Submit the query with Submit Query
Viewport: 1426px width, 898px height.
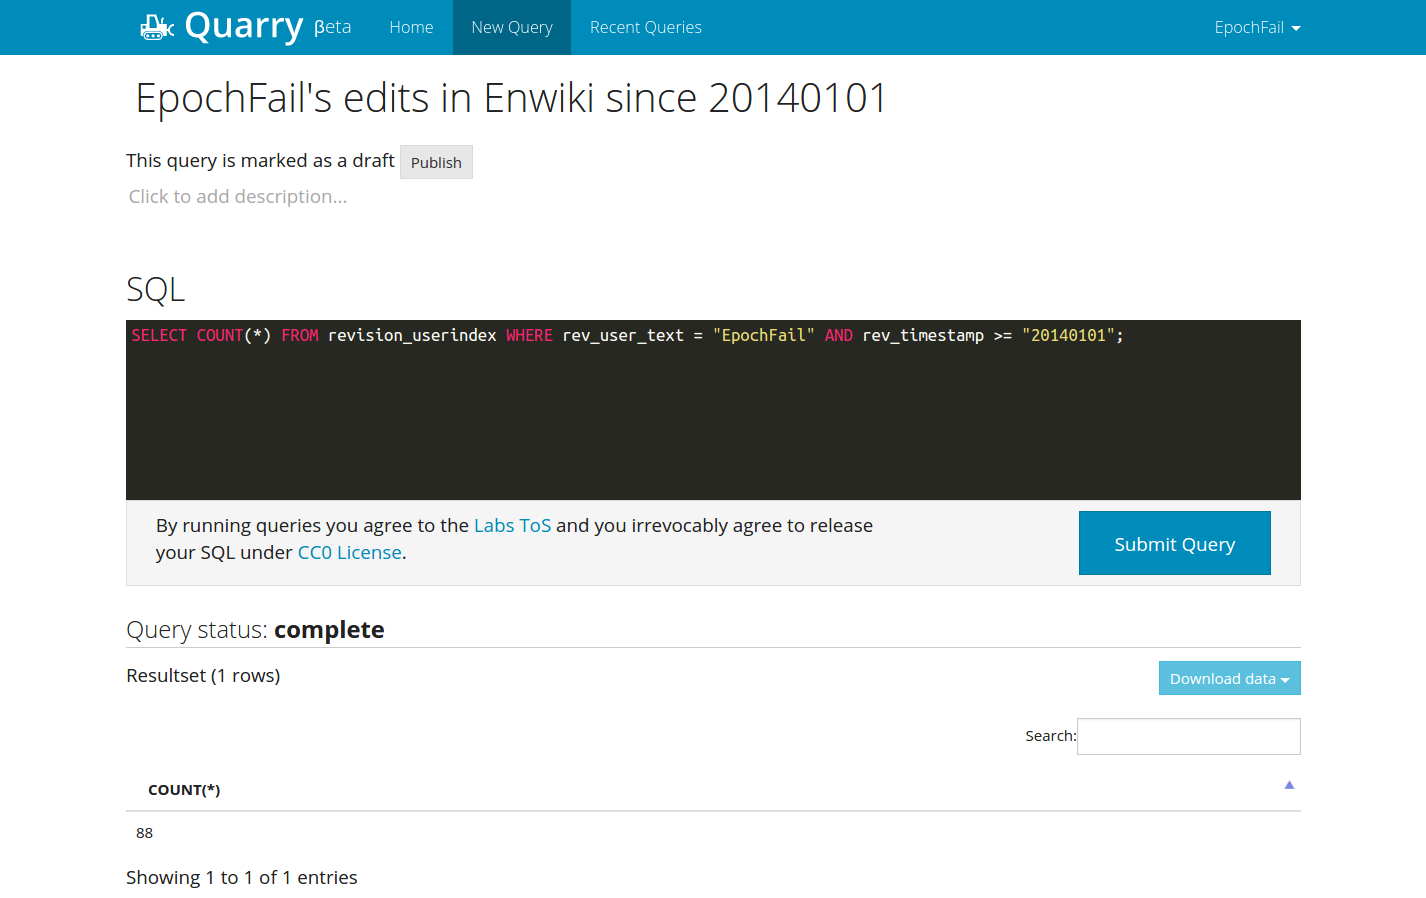1174,543
